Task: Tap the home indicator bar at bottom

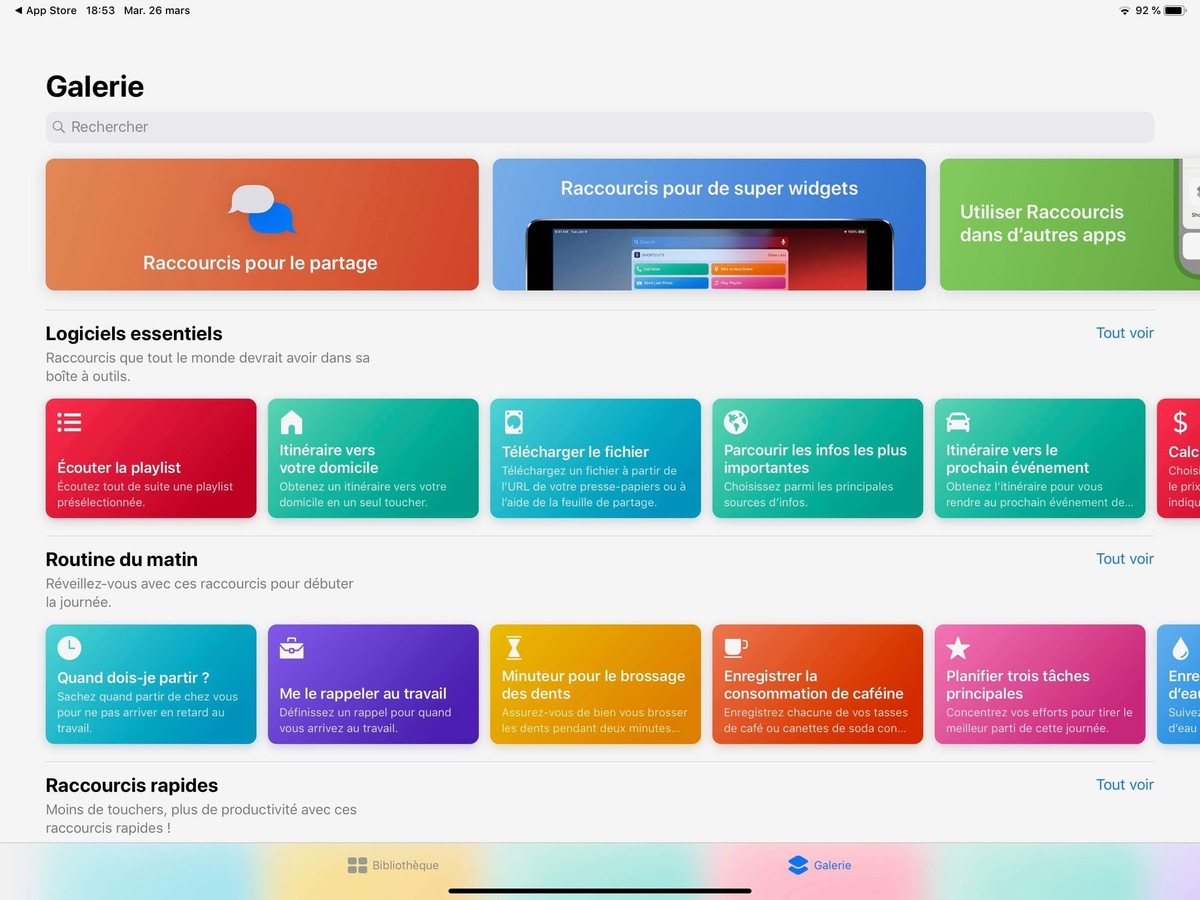Action: (600, 890)
